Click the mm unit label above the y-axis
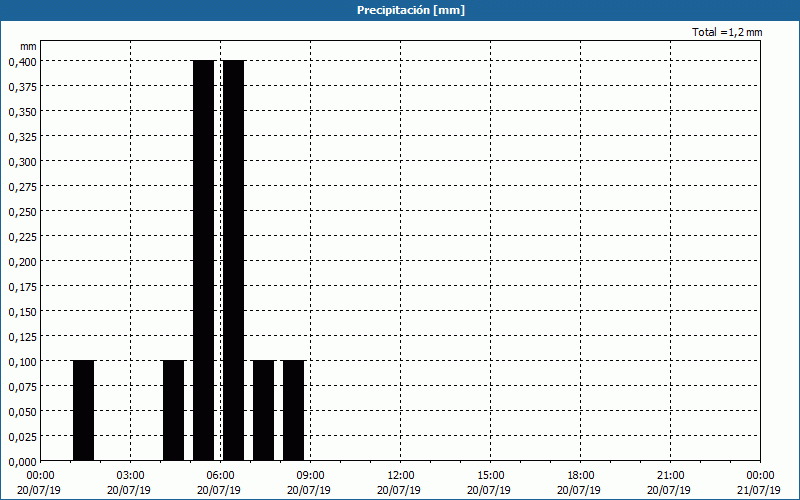Screen dimensions: 800x500 click(28, 46)
